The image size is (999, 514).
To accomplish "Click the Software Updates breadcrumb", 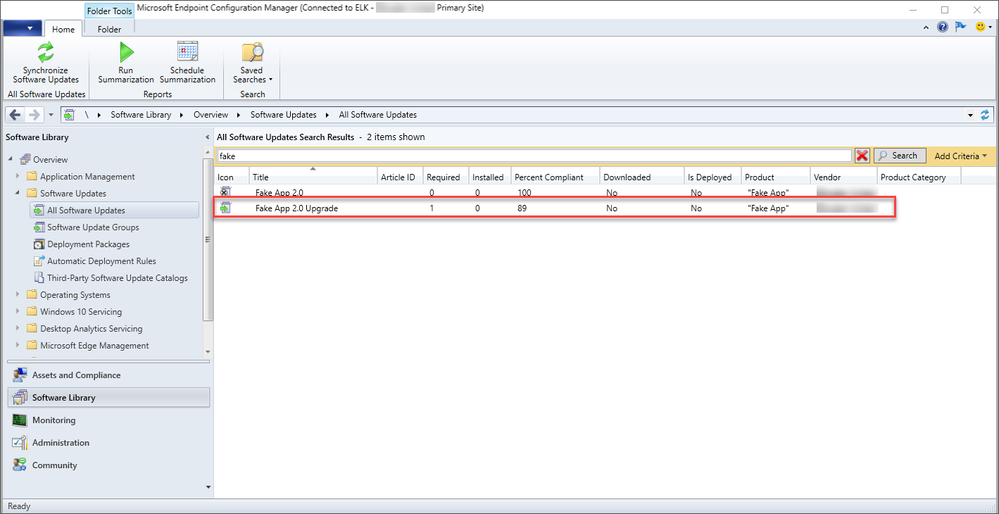I will click(283, 115).
